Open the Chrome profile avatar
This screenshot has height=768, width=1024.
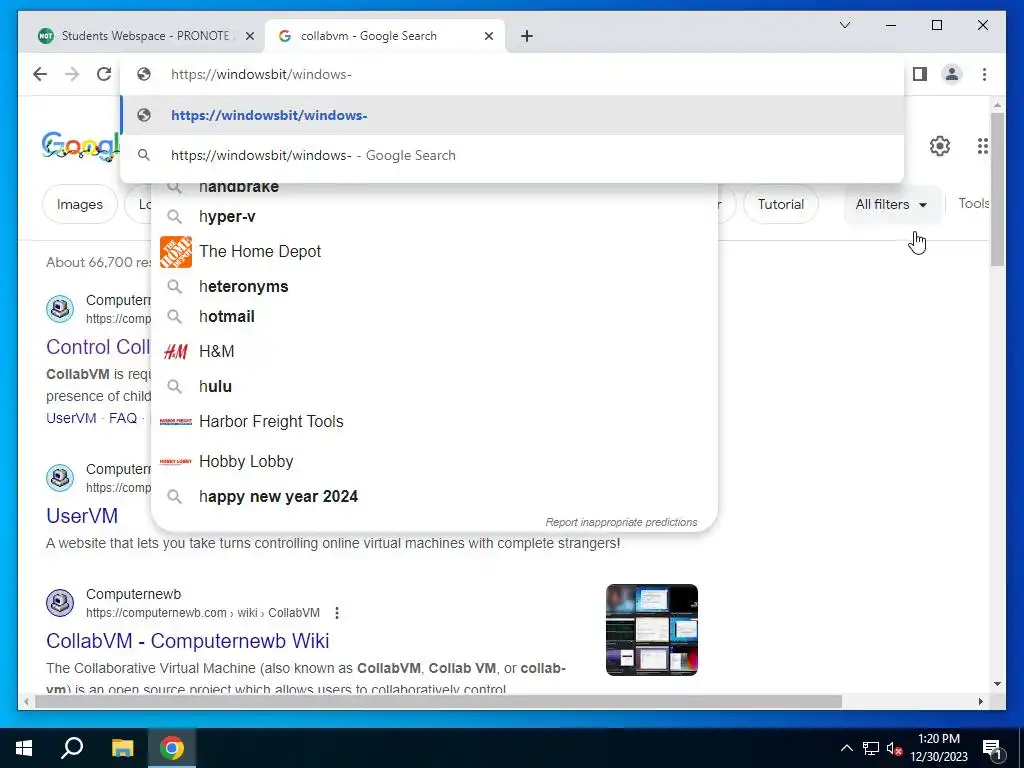952,74
